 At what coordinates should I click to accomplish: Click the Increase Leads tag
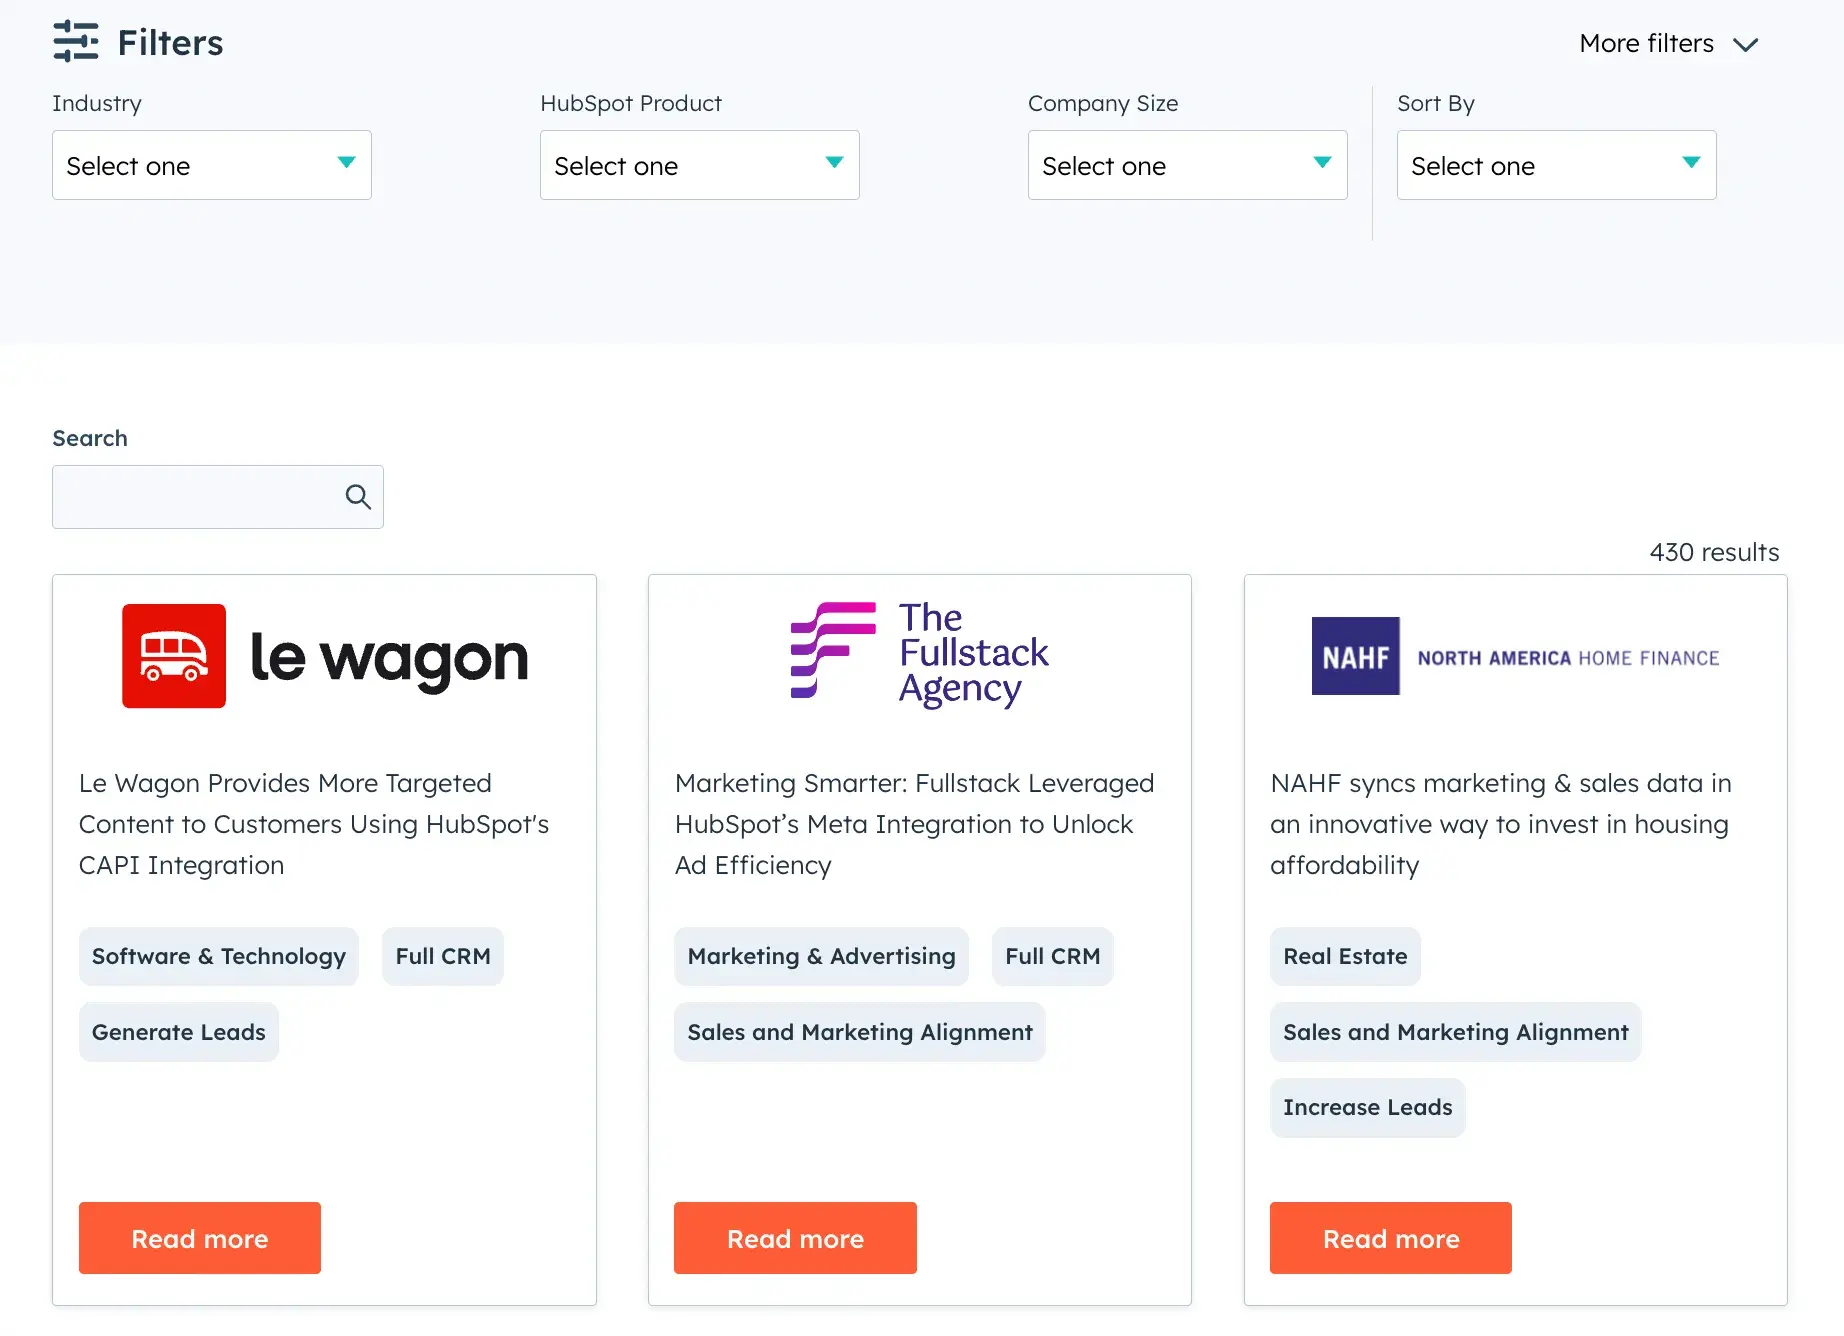(1367, 1107)
